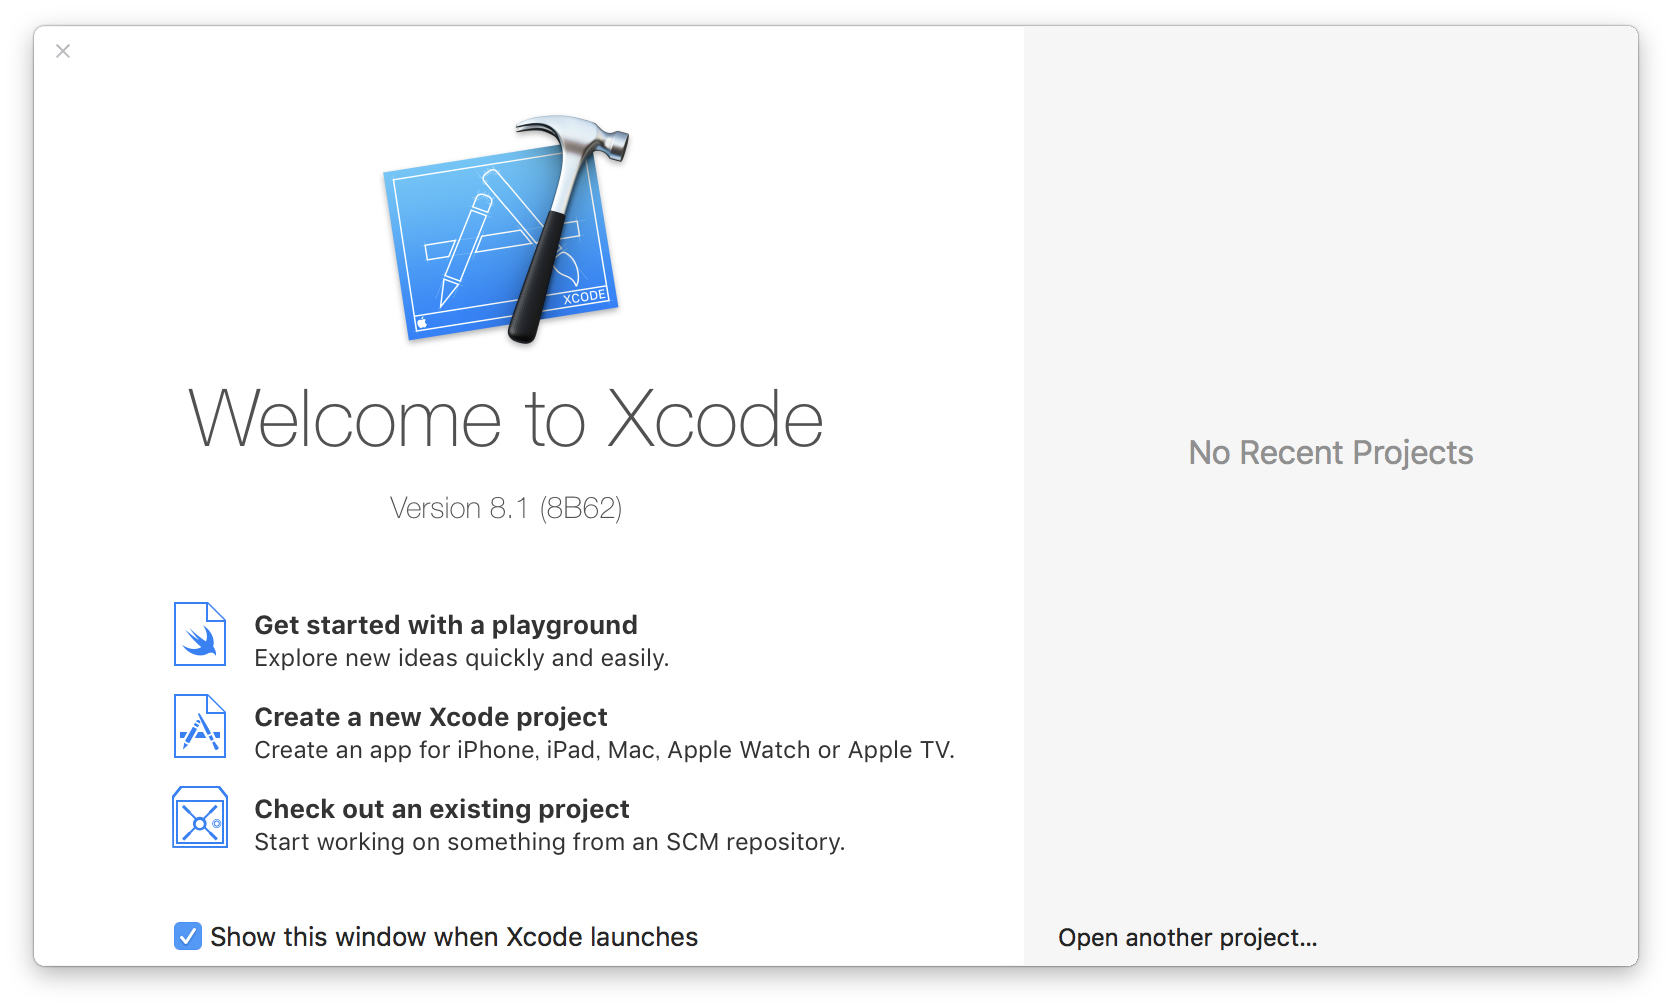The height and width of the screenshot is (1008, 1672).
Task: Choose Create a new Xcode project
Action: tap(431, 717)
